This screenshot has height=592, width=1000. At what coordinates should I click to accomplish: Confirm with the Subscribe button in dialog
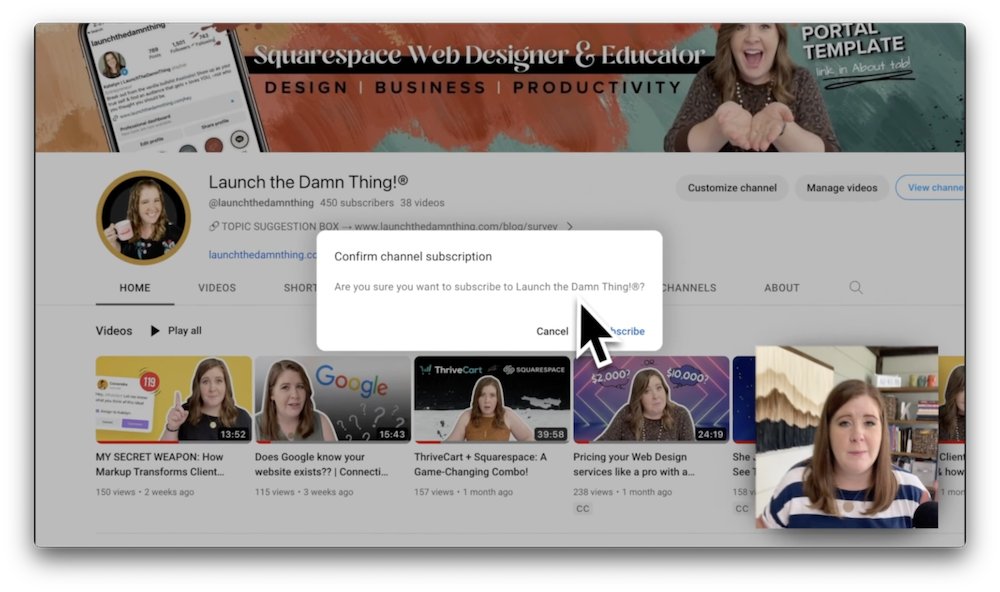tap(623, 331)
